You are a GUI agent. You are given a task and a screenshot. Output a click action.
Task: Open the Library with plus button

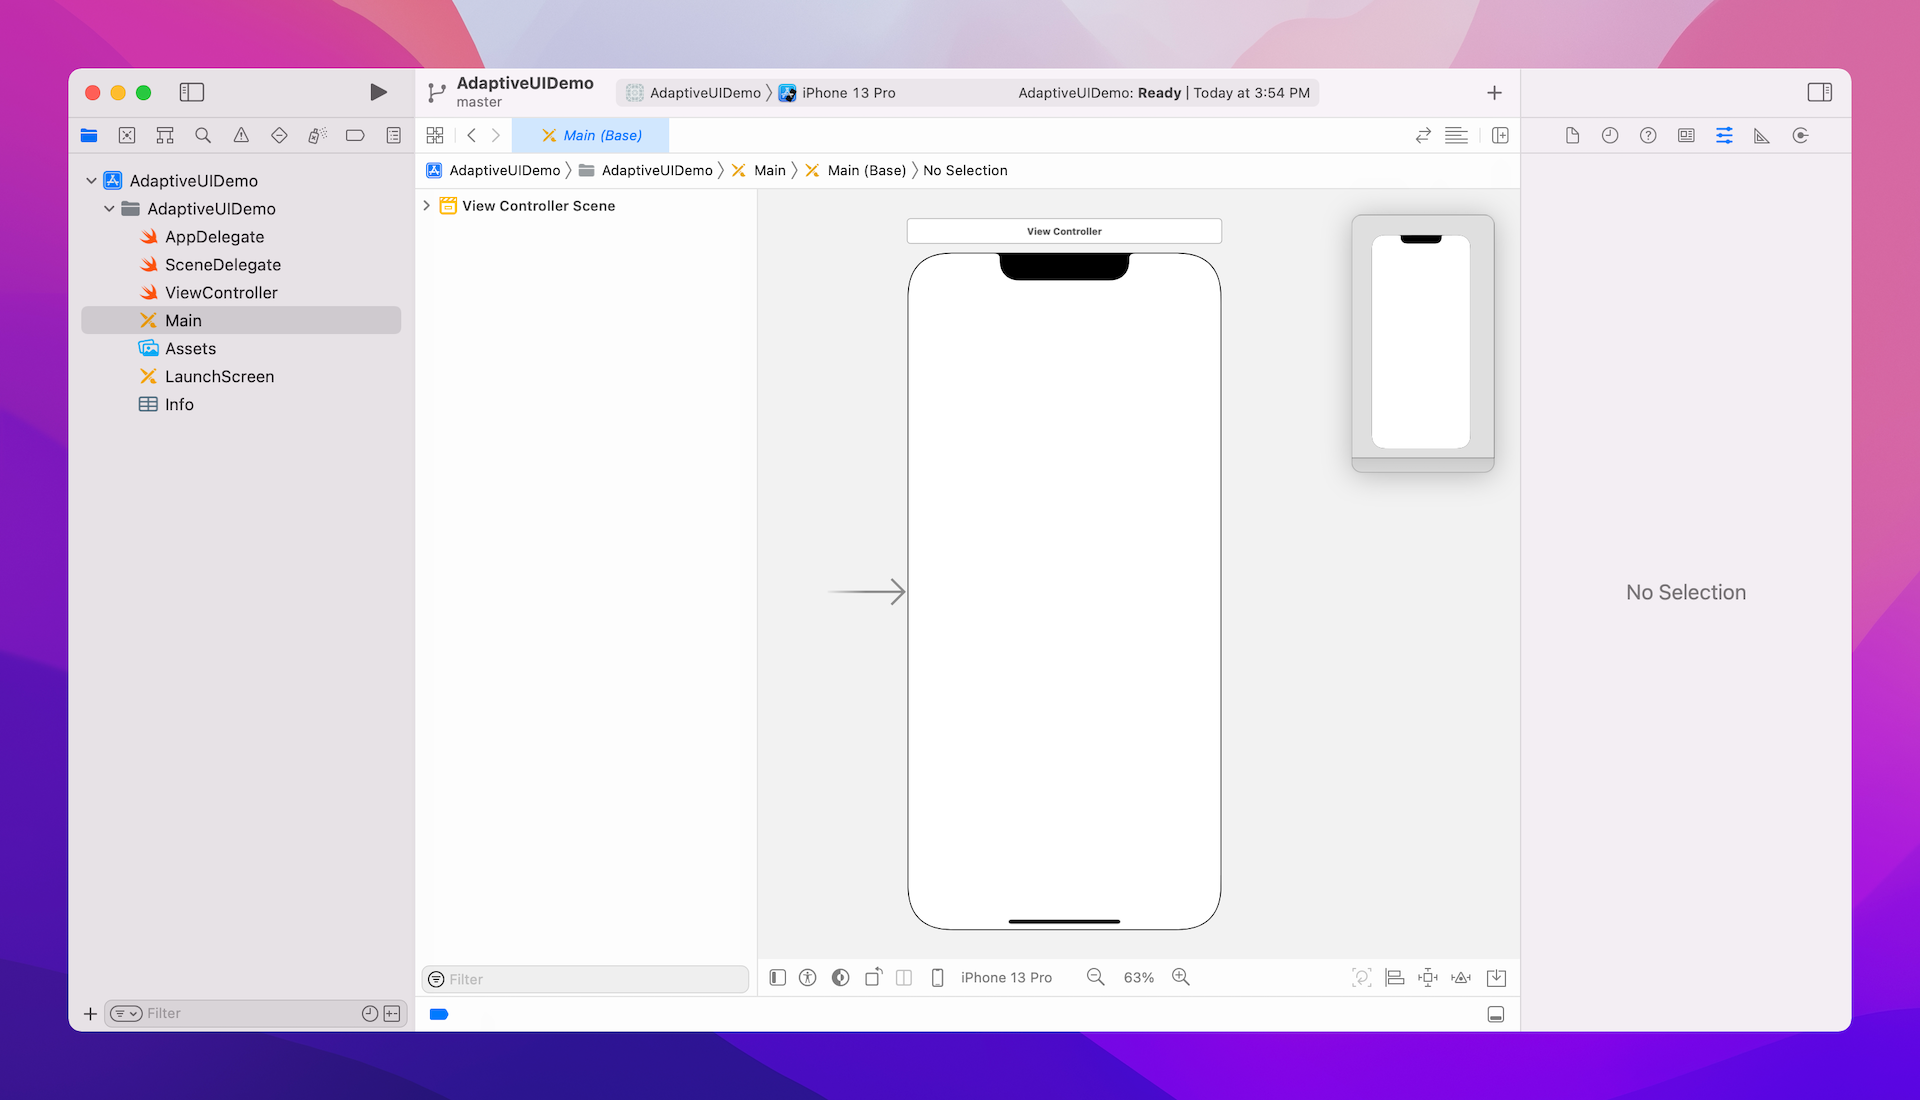click(1494, 92)
